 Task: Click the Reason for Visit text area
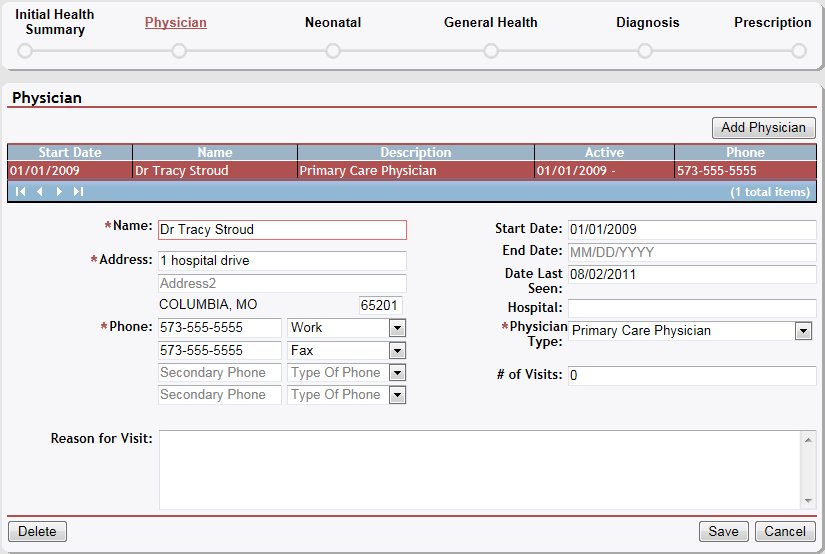coord(480,469)
